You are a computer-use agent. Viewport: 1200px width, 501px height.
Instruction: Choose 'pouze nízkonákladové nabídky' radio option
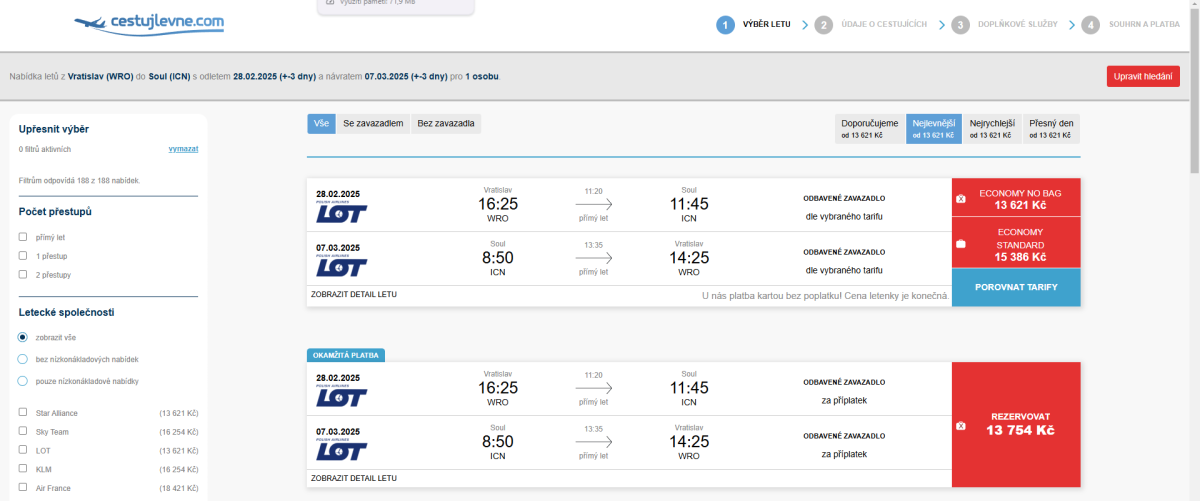(x=23, y=381)
